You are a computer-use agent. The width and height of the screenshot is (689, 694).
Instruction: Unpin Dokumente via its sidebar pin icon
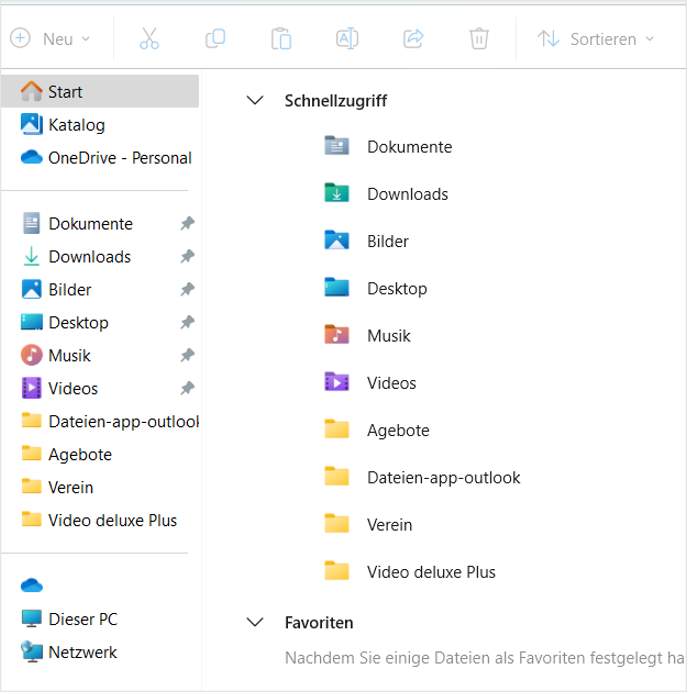pos(188,224)
